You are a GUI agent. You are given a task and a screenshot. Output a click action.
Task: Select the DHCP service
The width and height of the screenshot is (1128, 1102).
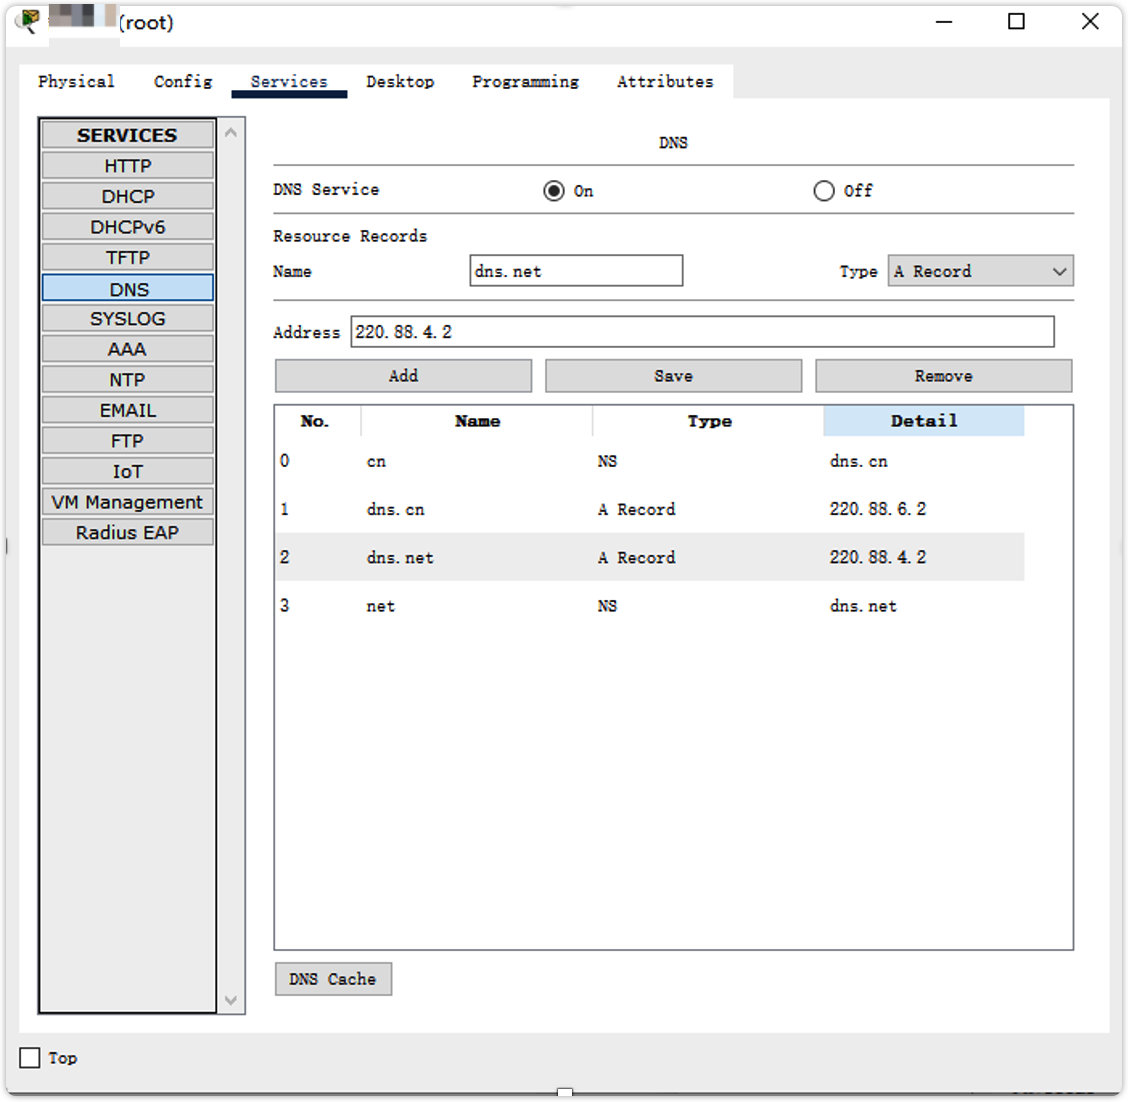coord(128,197)
